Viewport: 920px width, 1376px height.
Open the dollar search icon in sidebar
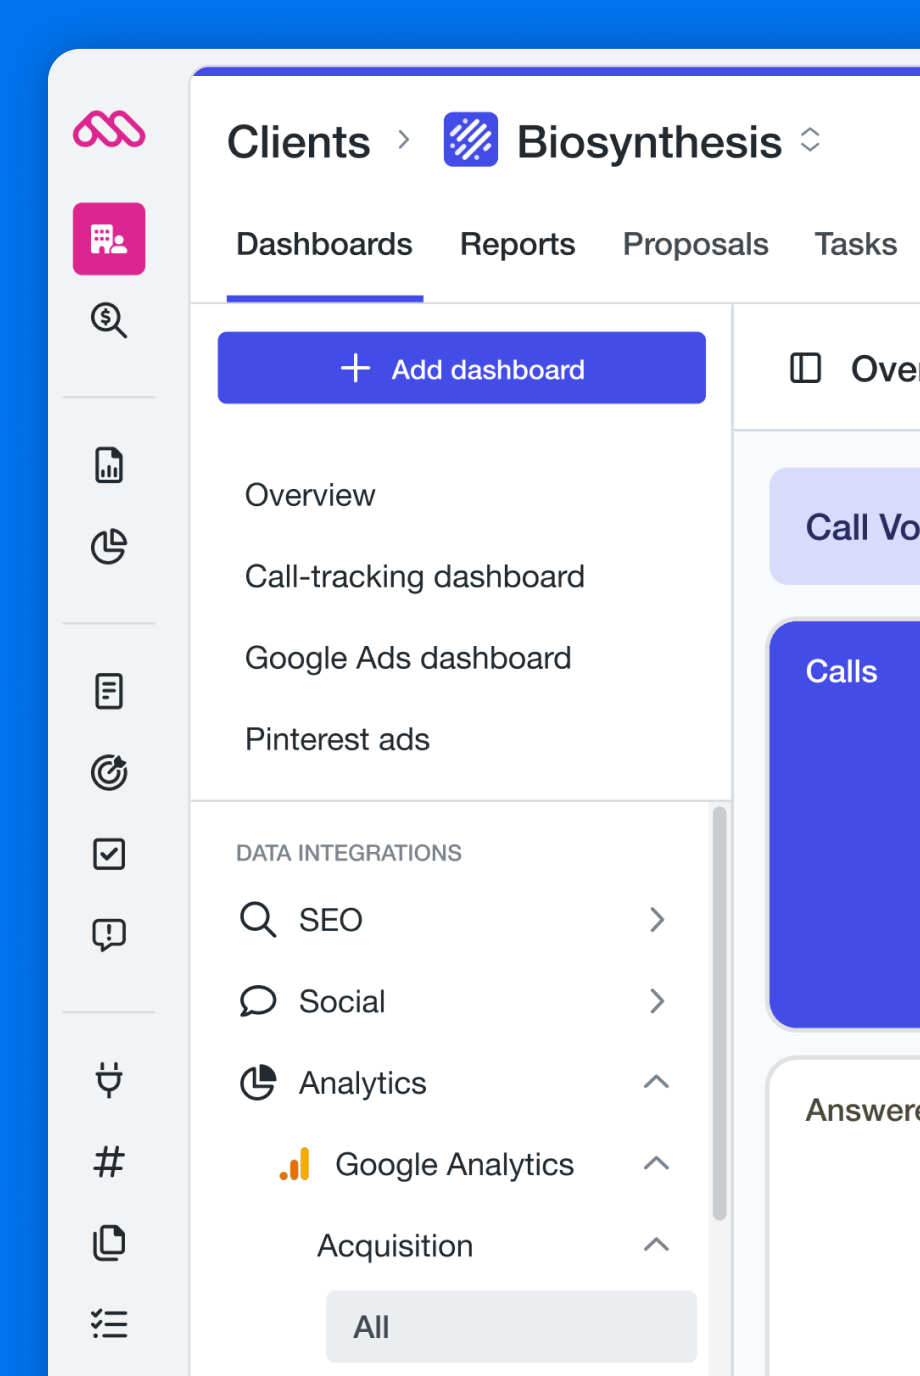click(x=109, y=321)
